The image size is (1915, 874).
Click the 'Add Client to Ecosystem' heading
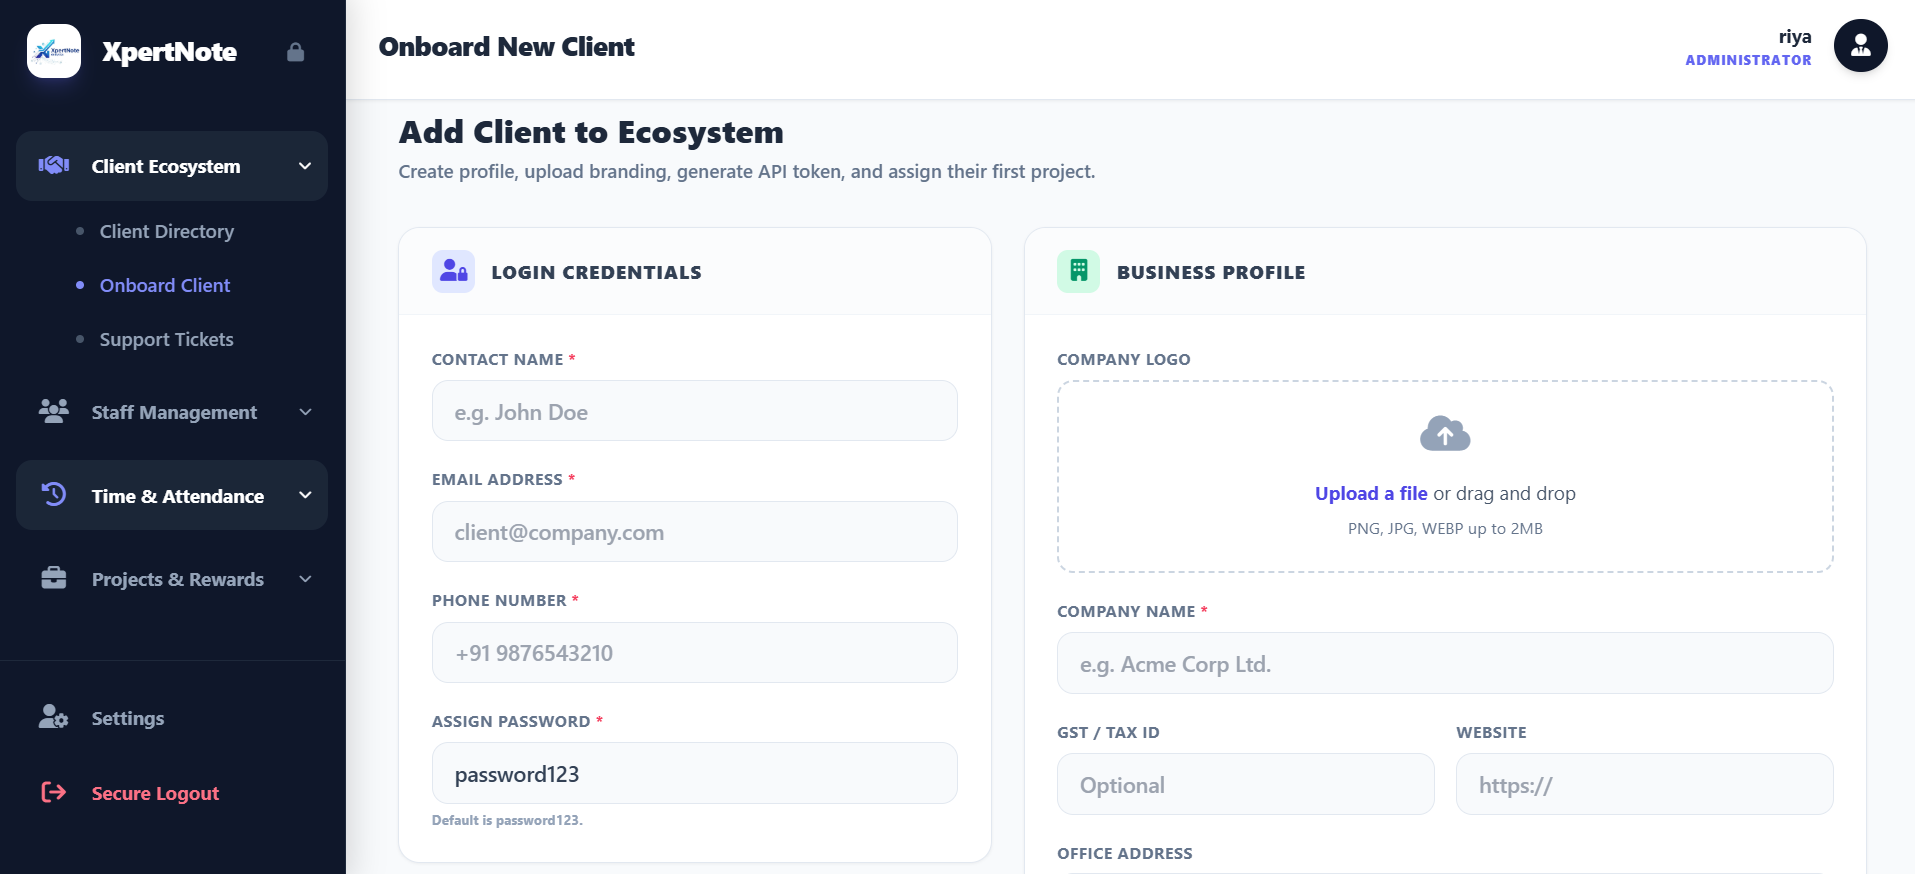click(x=591, y=132)
